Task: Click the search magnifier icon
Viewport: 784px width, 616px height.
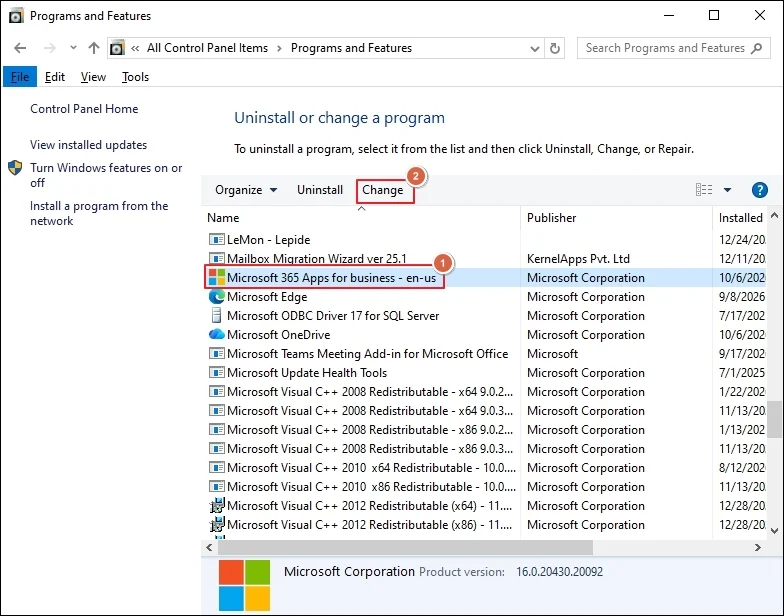Action: (757, 48)
